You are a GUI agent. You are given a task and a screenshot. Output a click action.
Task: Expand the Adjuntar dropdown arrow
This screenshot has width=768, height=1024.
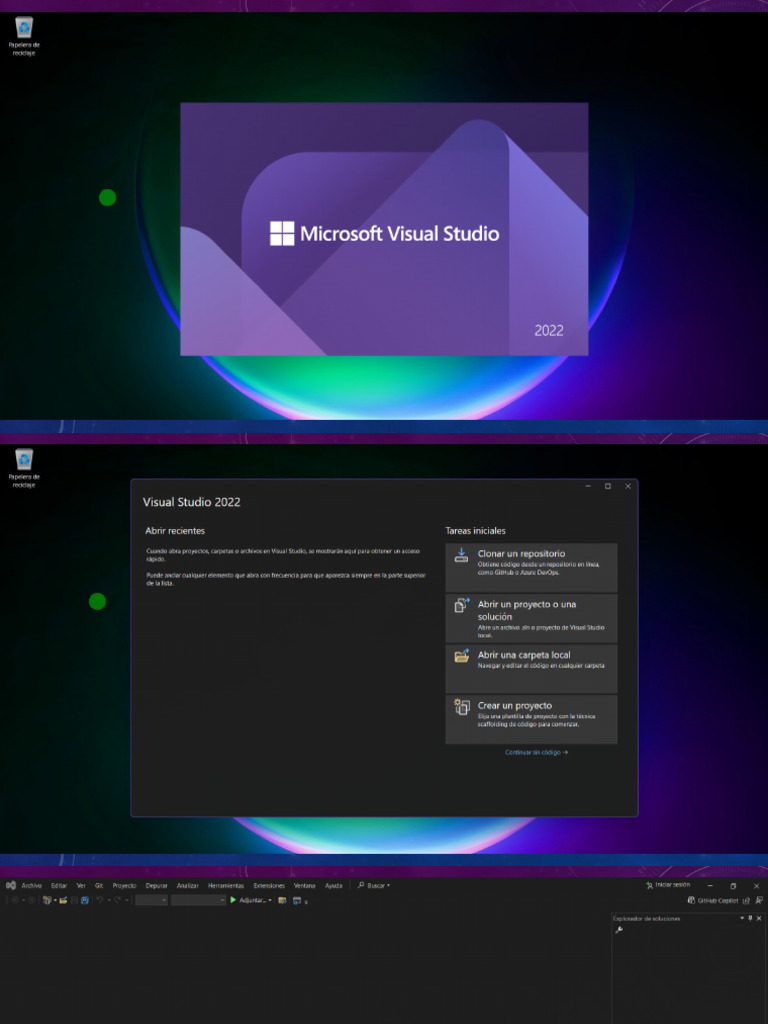coord(270,900)
